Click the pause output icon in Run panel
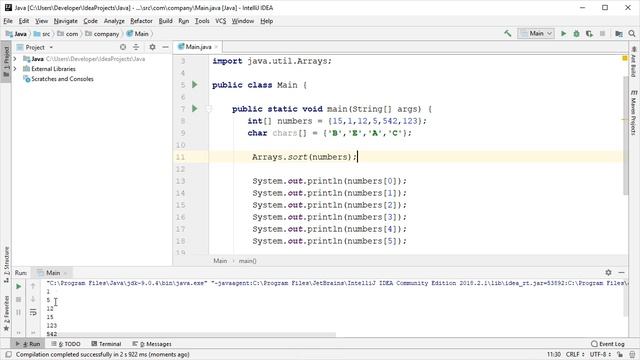Viewport: 640px width, 360px height. (18, 313)
